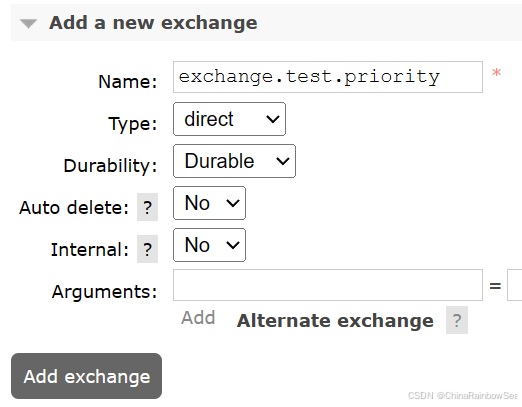Screen dimensions: 522x407
Task: Click the Add exchange button
Action: (86, 376)
